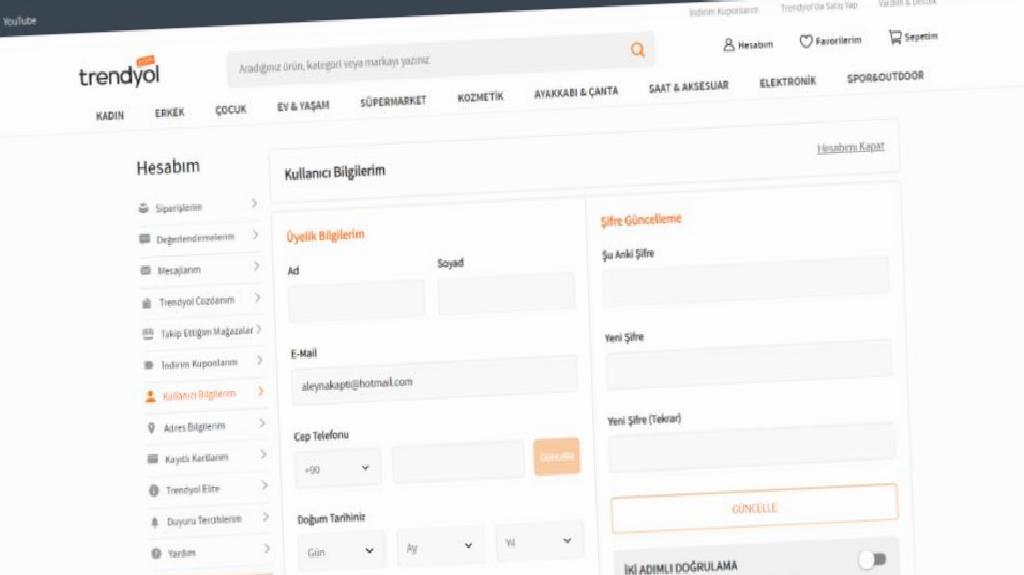Click the Yardım question mark icon

(156, 553)
